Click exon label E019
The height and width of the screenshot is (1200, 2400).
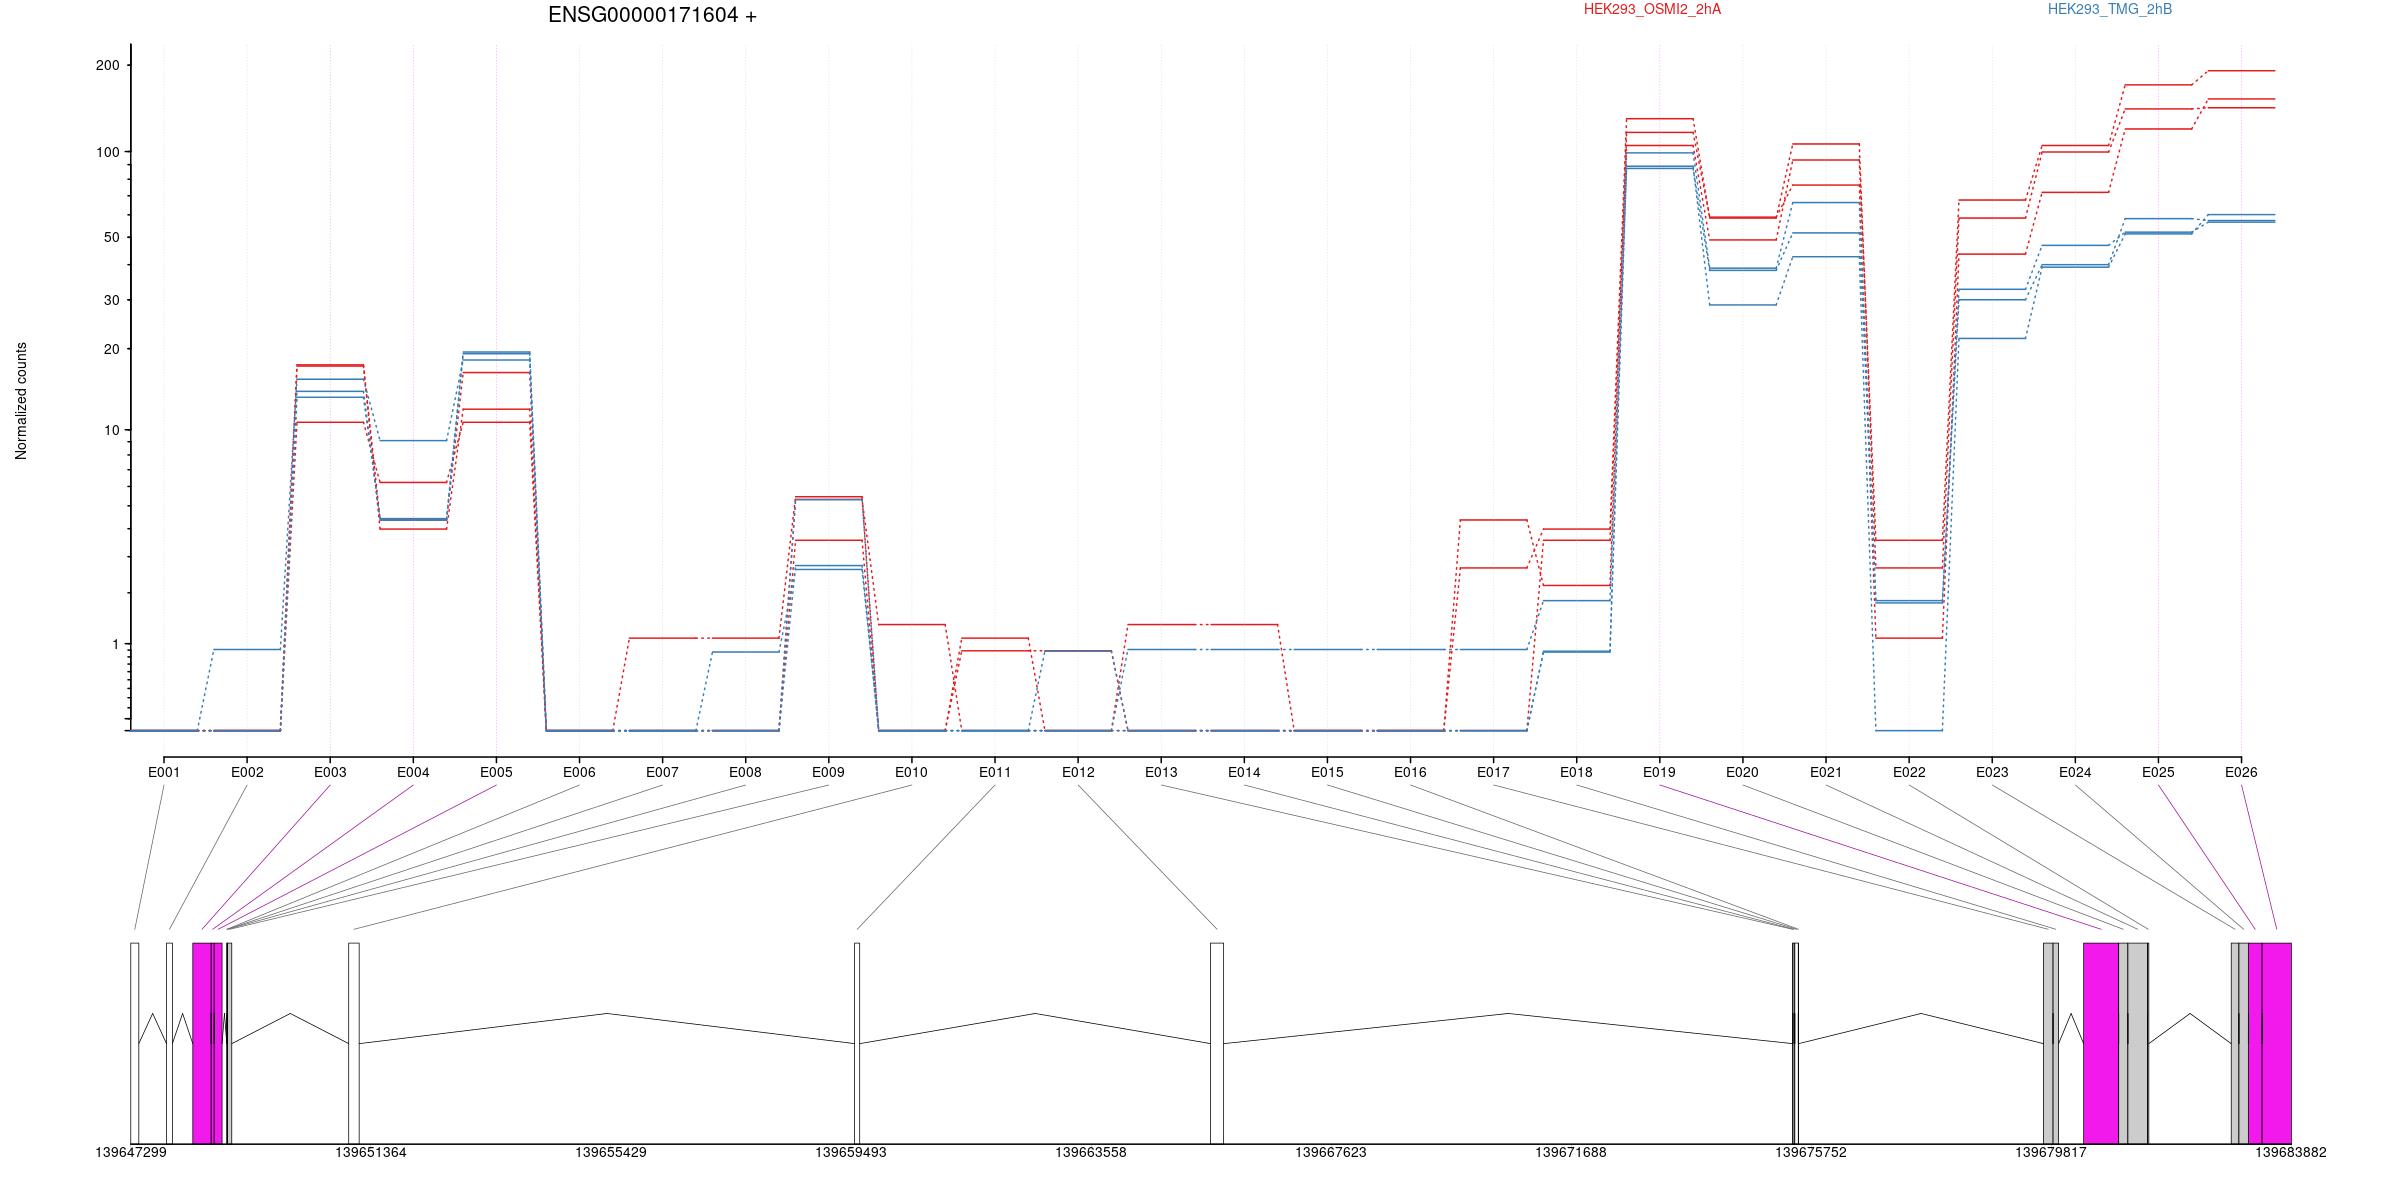click(1659, 772)
